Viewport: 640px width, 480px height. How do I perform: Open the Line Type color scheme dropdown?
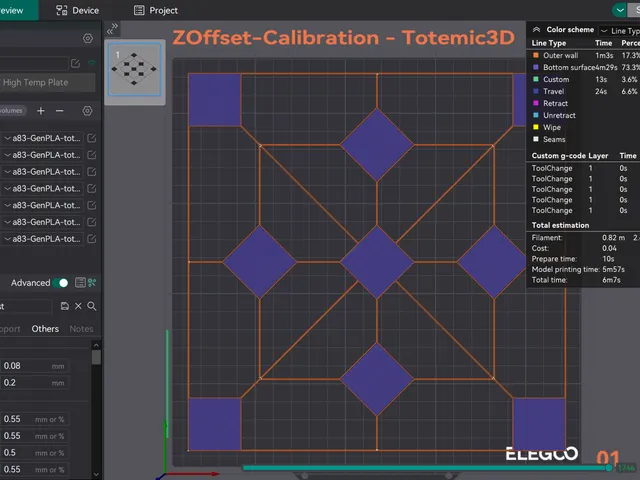click(620, 31)
